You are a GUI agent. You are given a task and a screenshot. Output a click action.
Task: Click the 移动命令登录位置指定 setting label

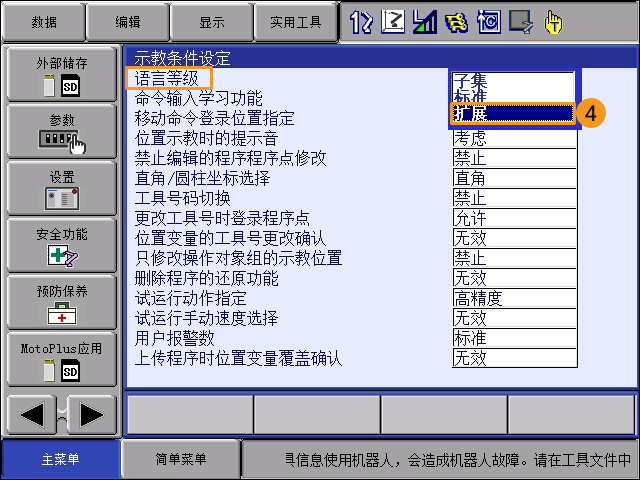click(214, 118)
